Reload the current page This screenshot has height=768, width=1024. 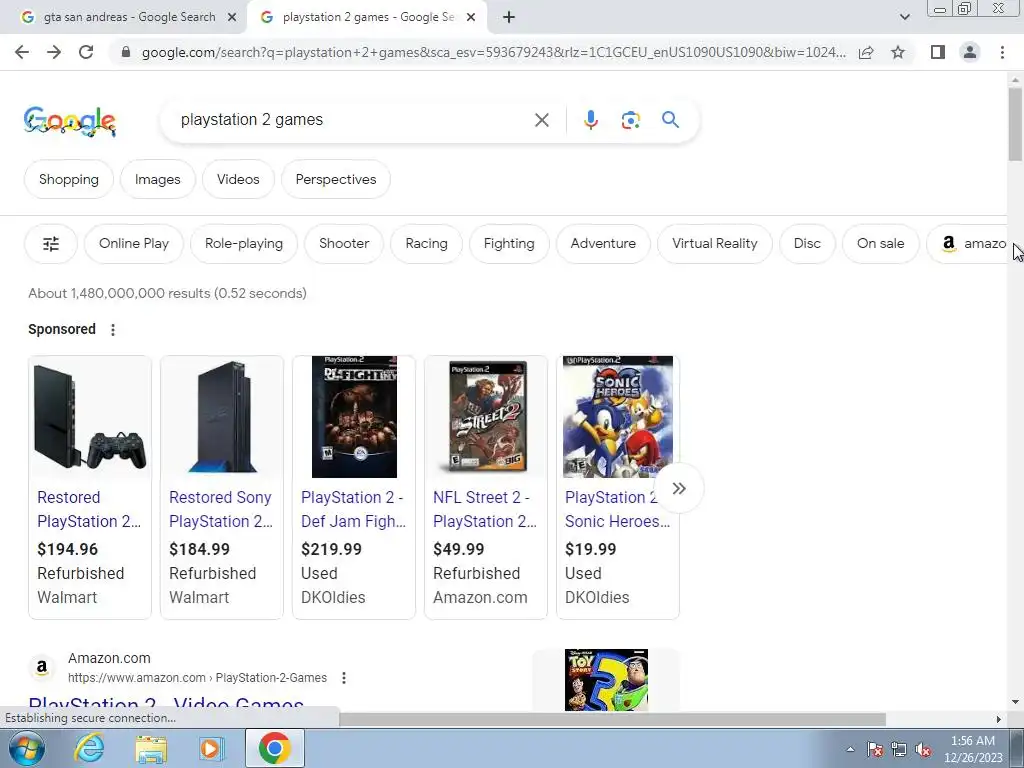click(x=86, y=52)
